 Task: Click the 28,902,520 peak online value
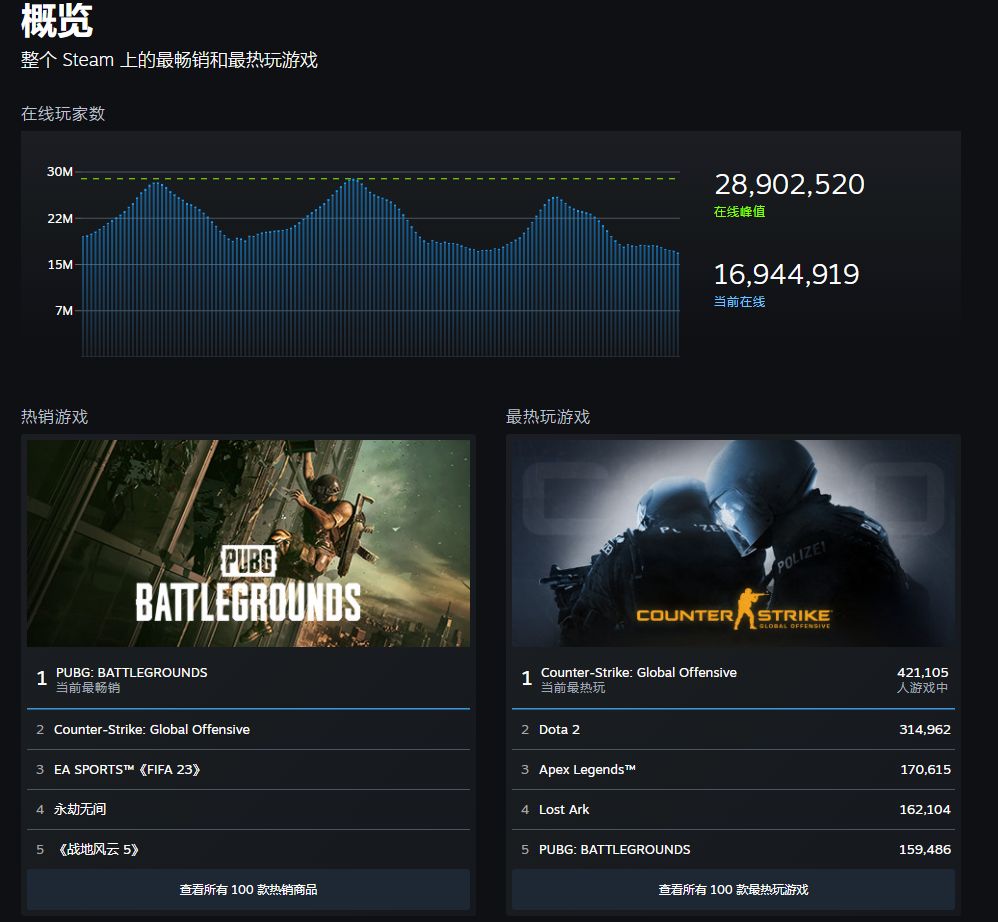(x=789, y=185)
